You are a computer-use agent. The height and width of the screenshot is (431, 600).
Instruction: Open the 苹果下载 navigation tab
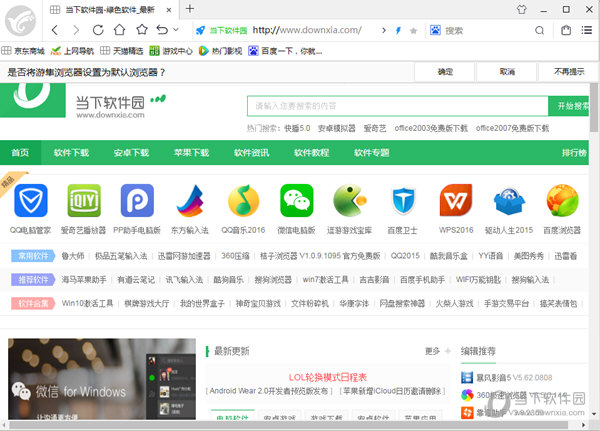pyautogui.click(x=191, y=153)
